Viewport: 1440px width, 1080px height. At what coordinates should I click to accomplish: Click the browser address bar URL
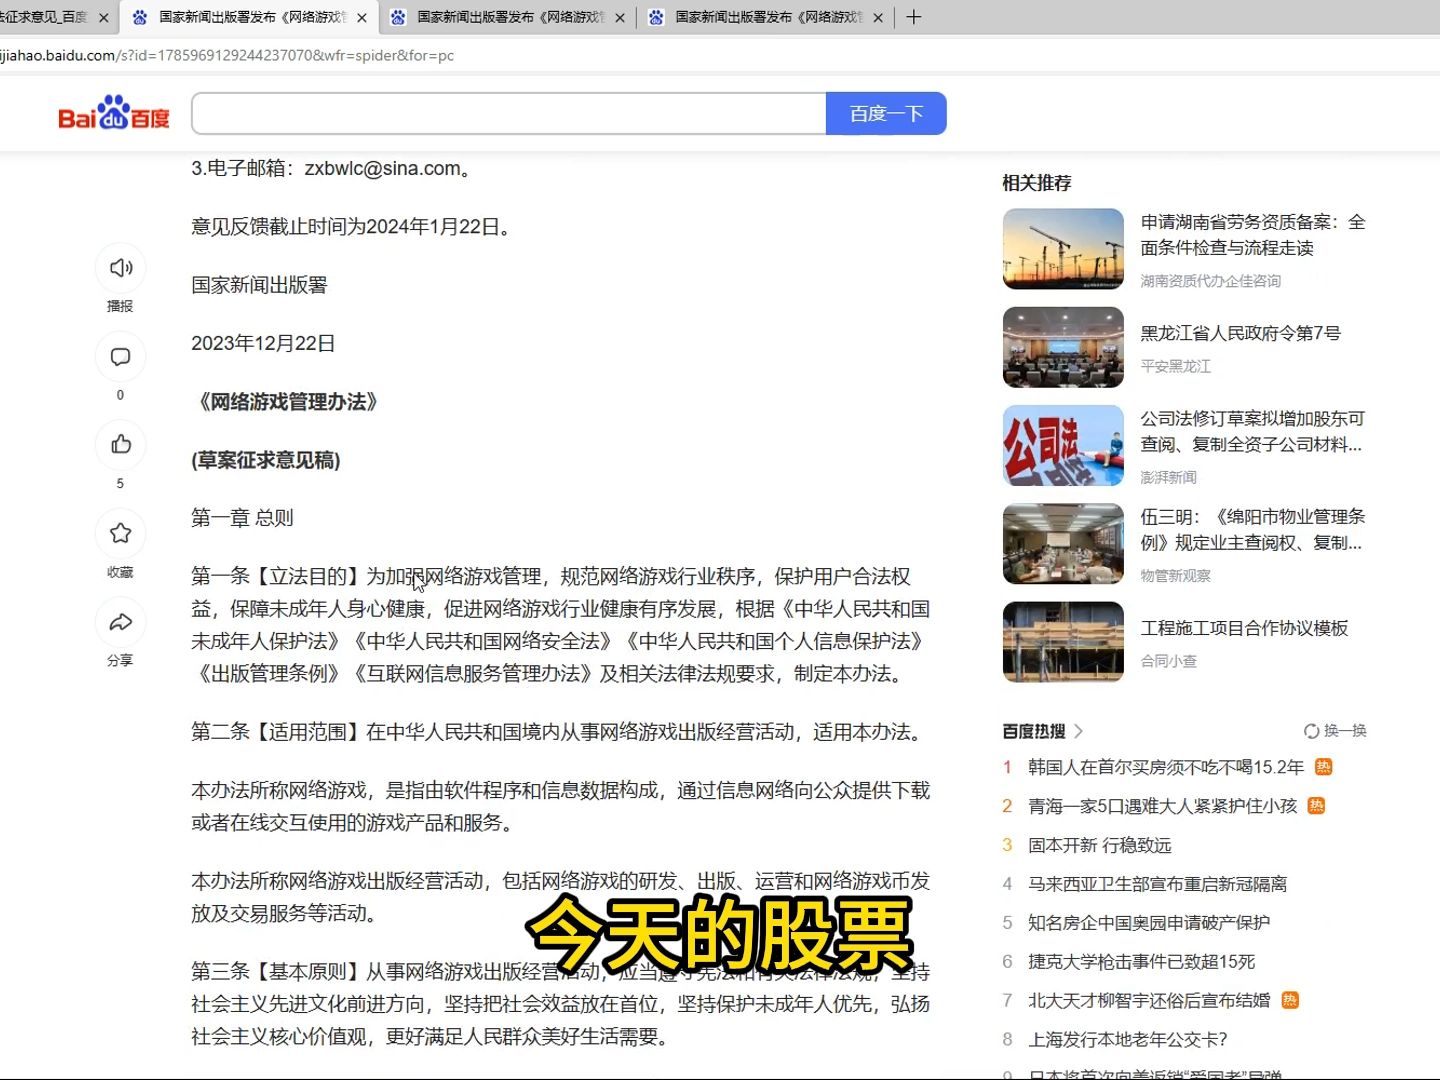click(x=227, y=55)
